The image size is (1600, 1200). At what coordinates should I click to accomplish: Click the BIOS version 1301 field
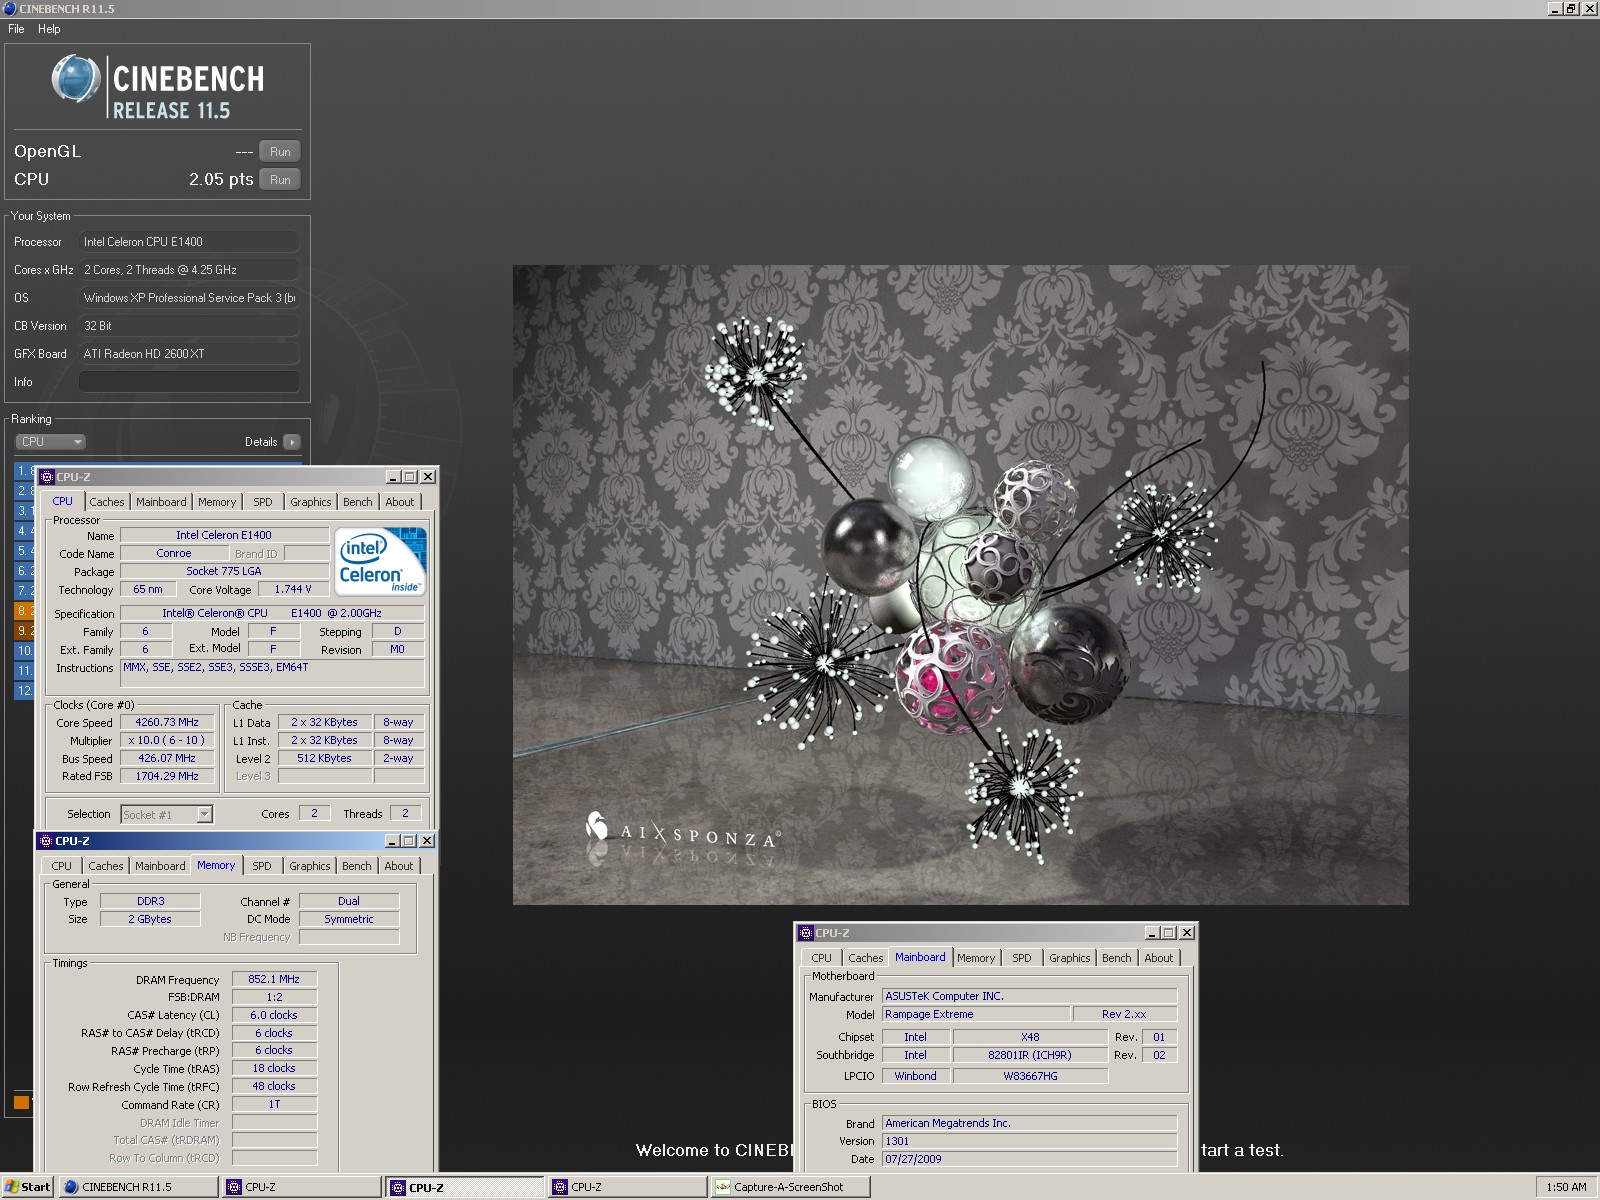pyautogui.click(x=1030, y=1141)
